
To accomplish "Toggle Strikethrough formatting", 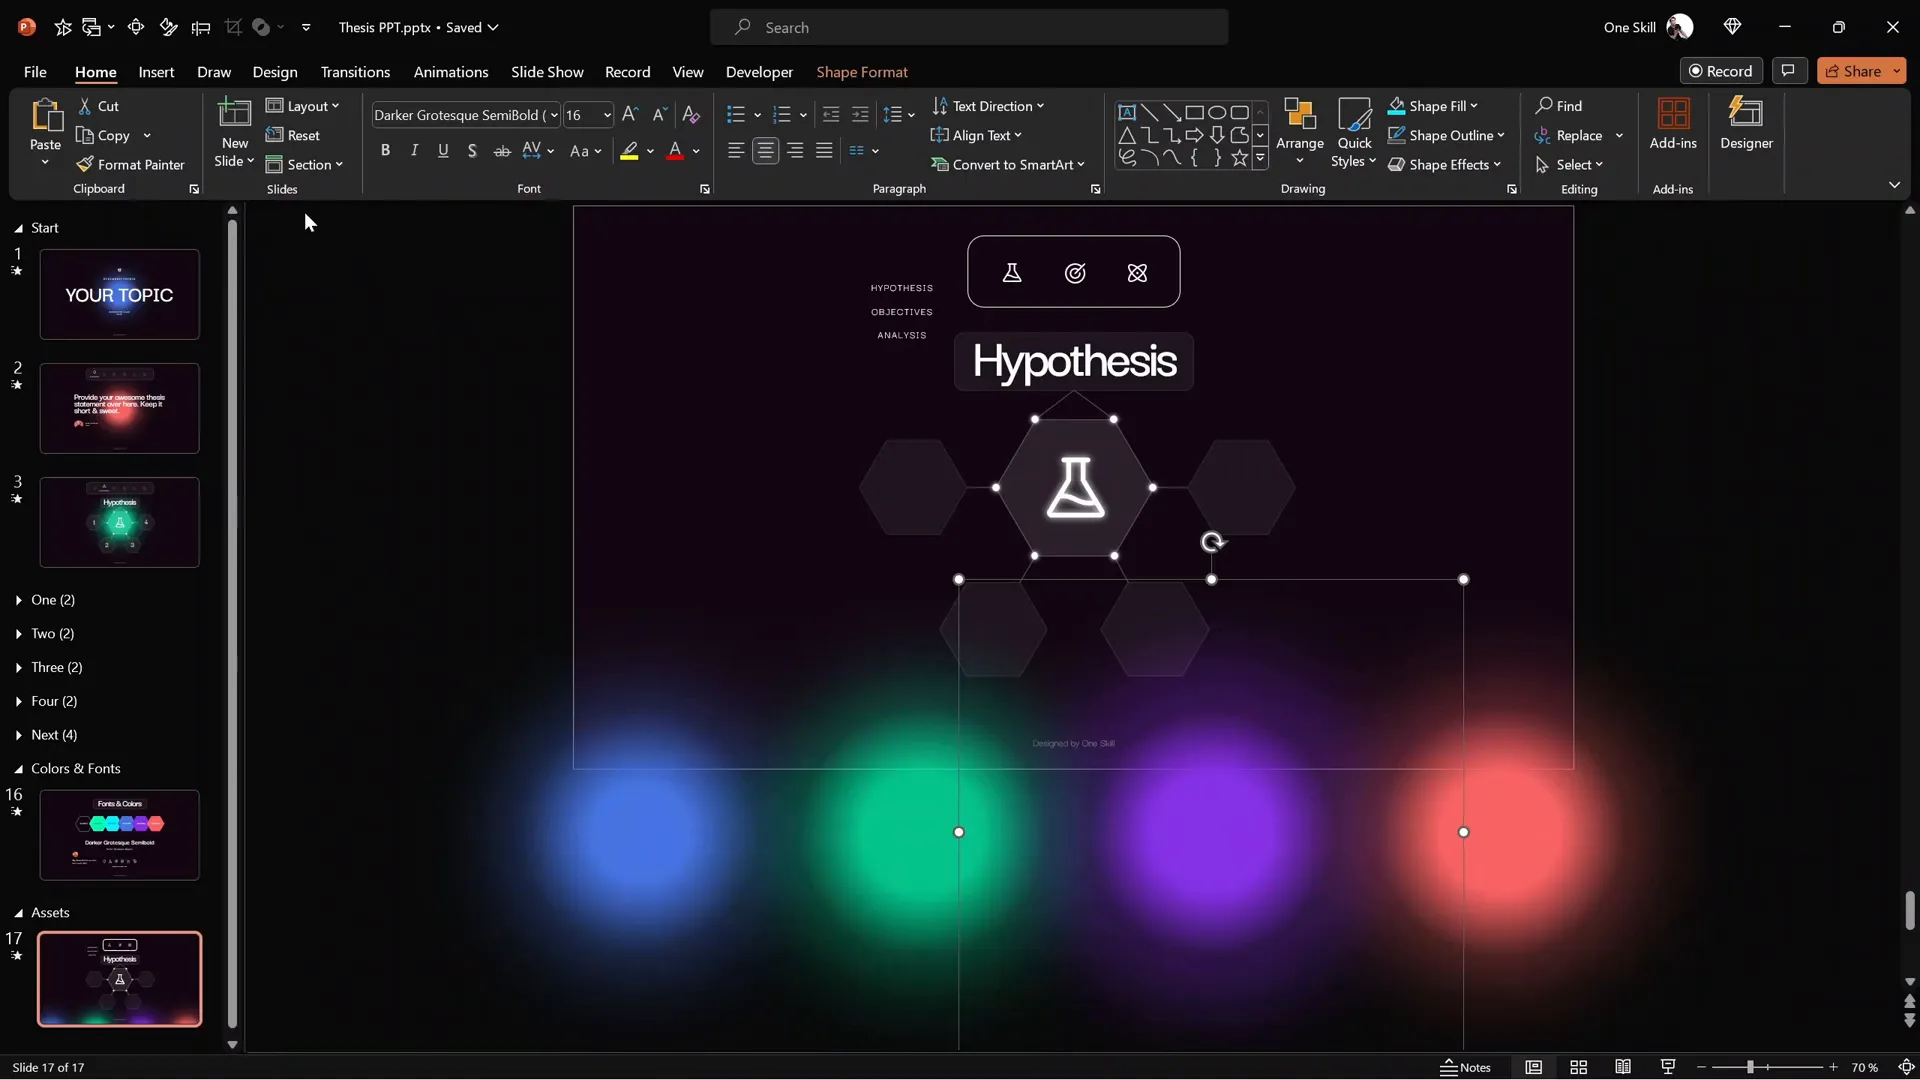I will [x=502, y=151].
